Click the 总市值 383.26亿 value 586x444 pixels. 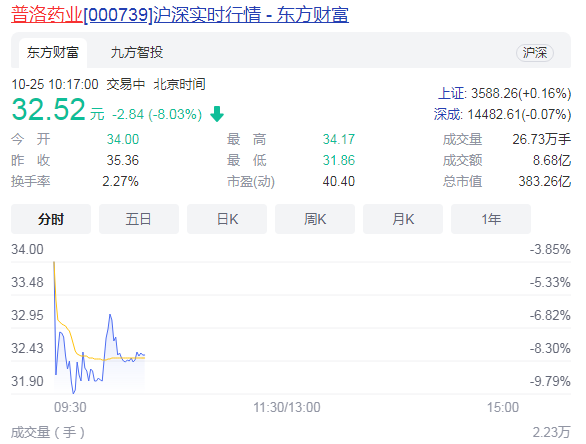(545, 181)
